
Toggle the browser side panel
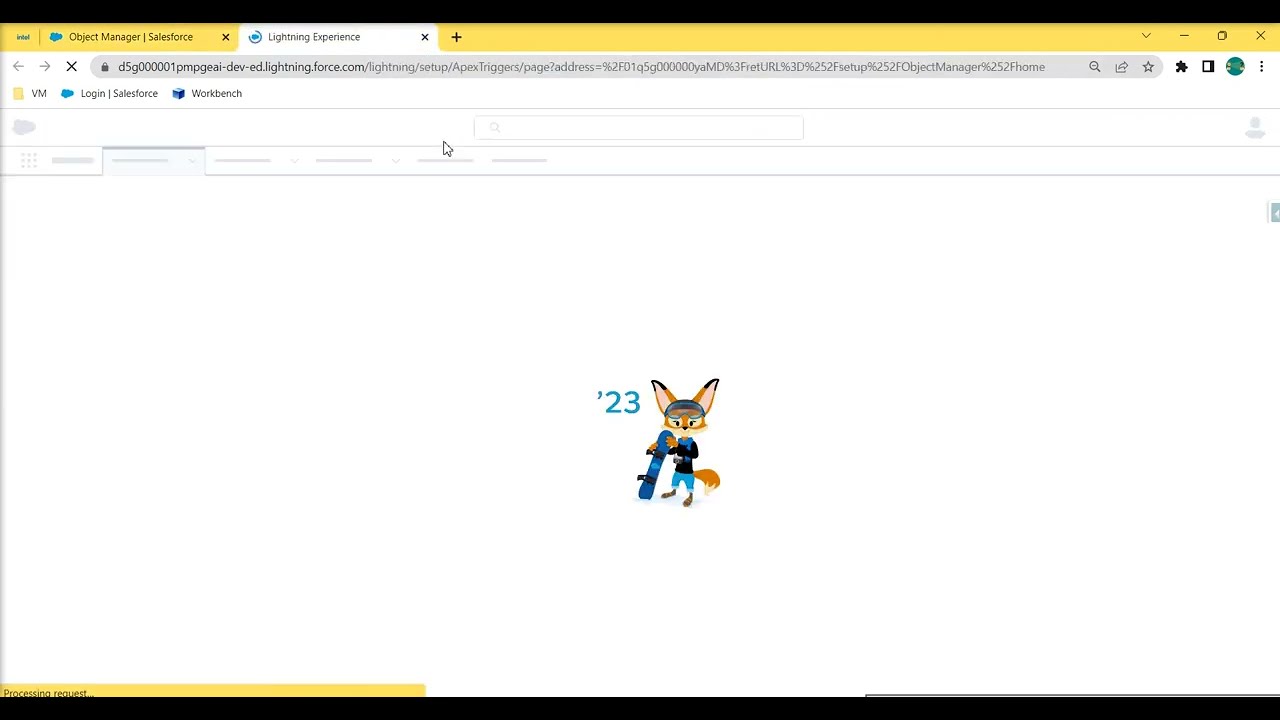click(x=1208, y=67)
